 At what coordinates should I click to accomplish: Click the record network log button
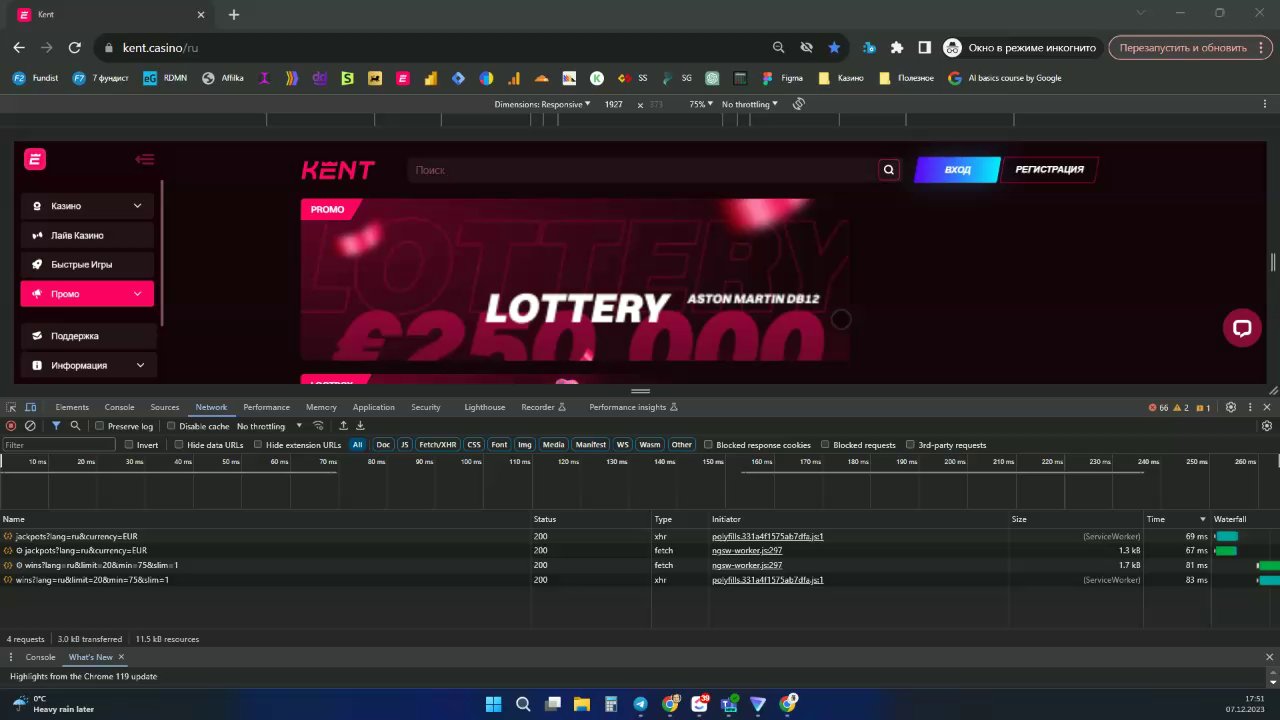pos(11,426)
